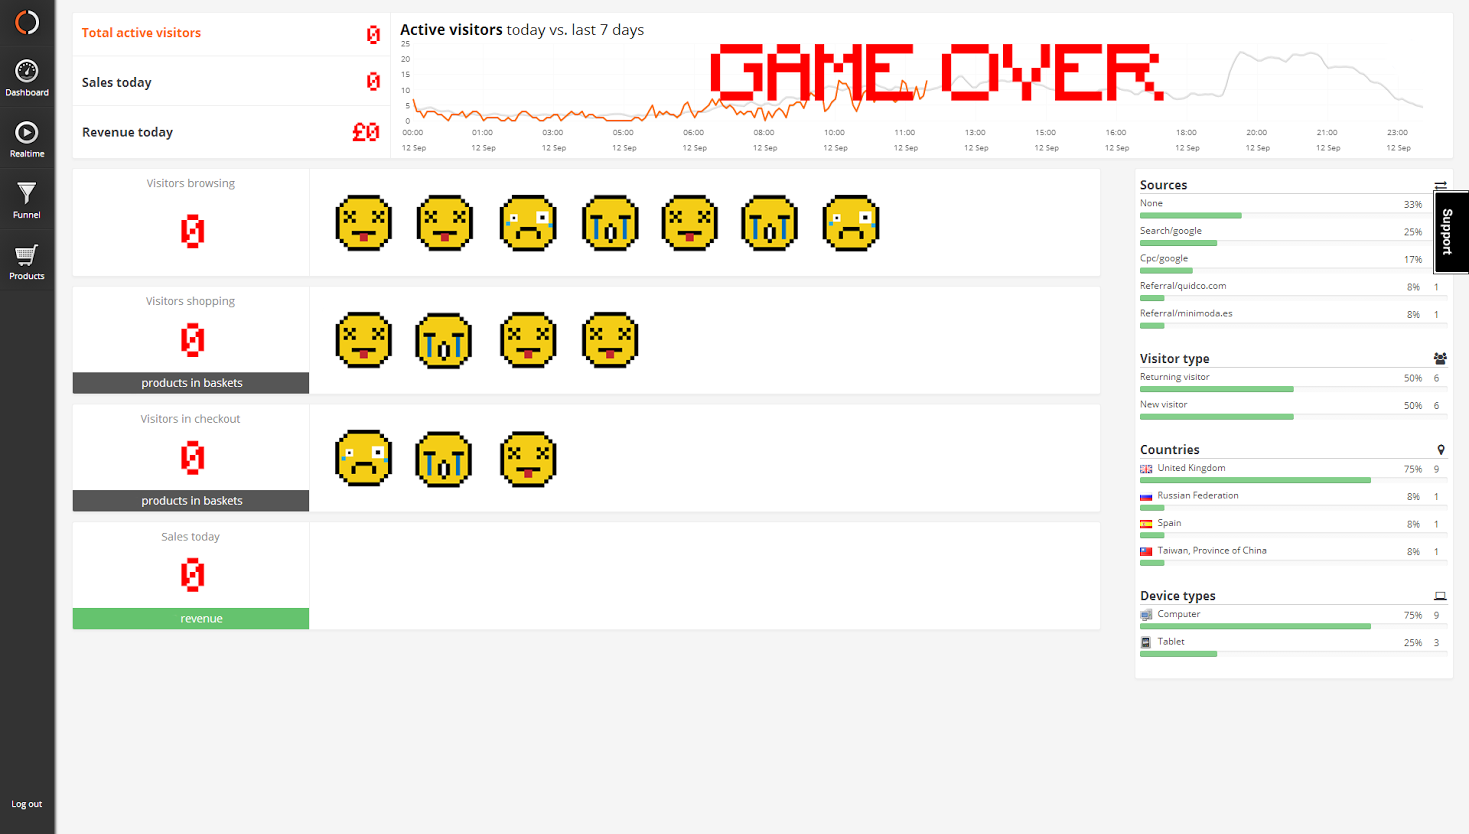This screenshot has height=834, width=1469.
Task: Click the Referral/minimoda.es source row
Action: tap(1294, 317)
